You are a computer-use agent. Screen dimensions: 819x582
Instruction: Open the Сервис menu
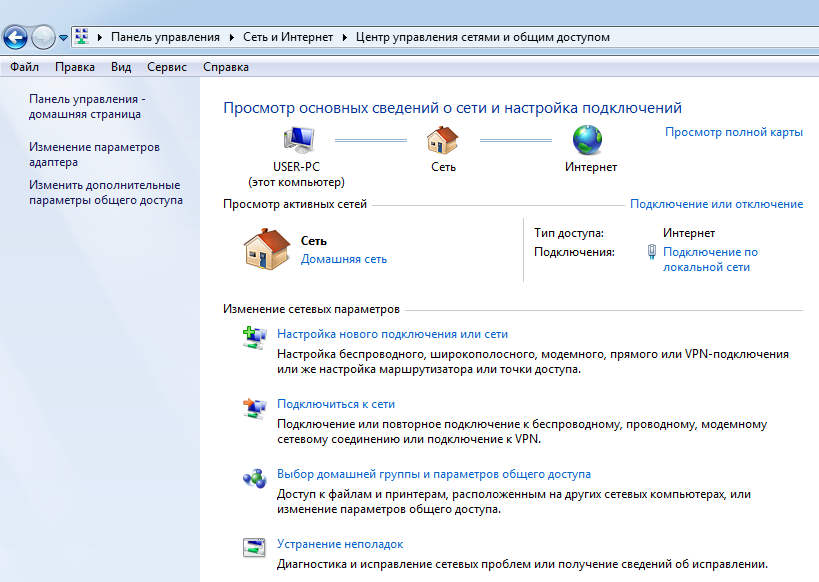tap(167, 67)
